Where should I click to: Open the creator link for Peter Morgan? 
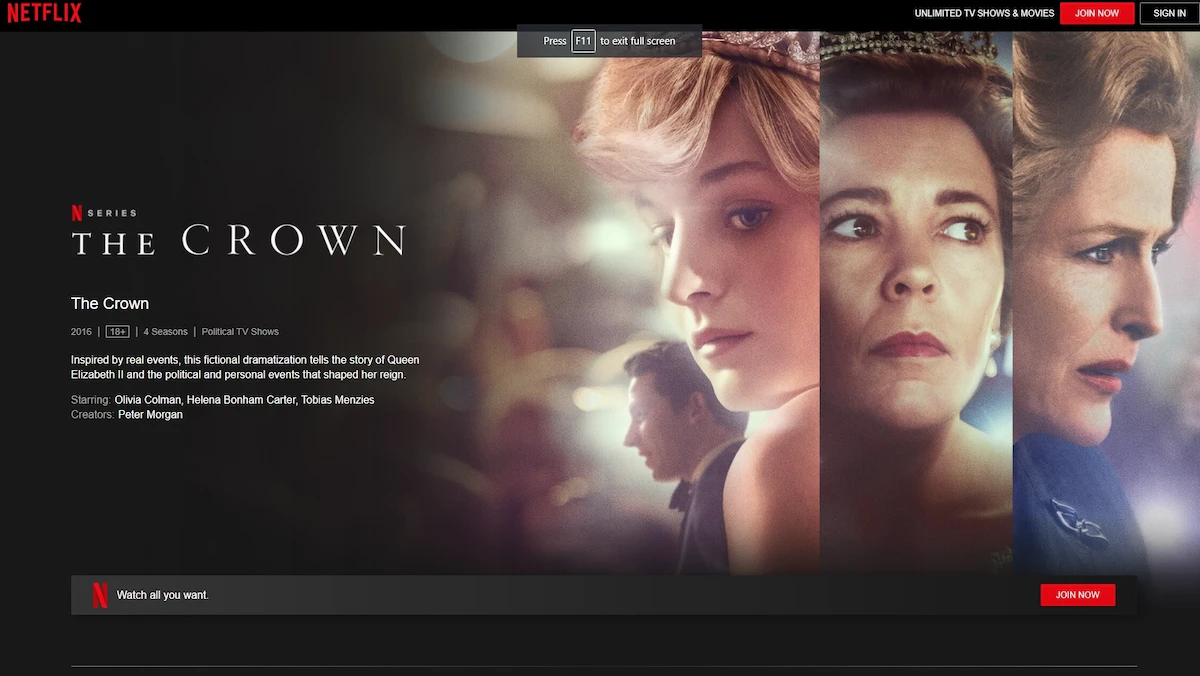coord(150,415)
